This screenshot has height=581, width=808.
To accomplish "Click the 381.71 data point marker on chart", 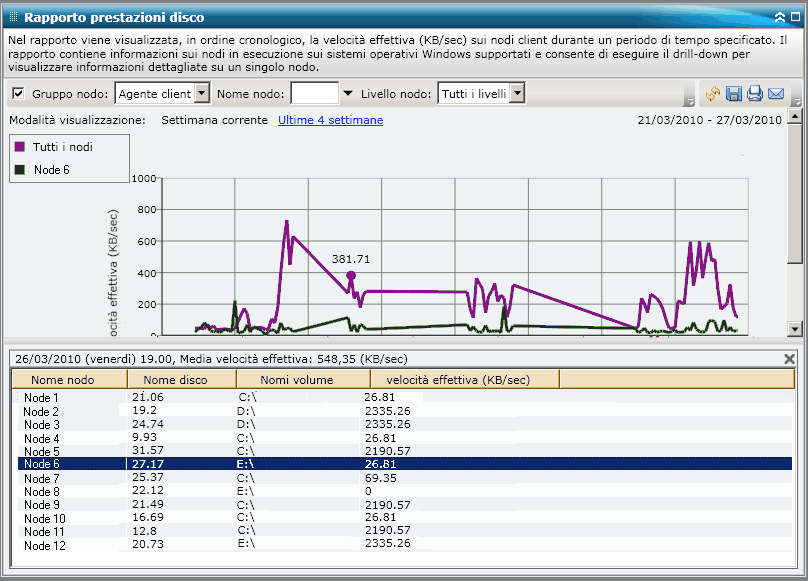I will [351, 275].
